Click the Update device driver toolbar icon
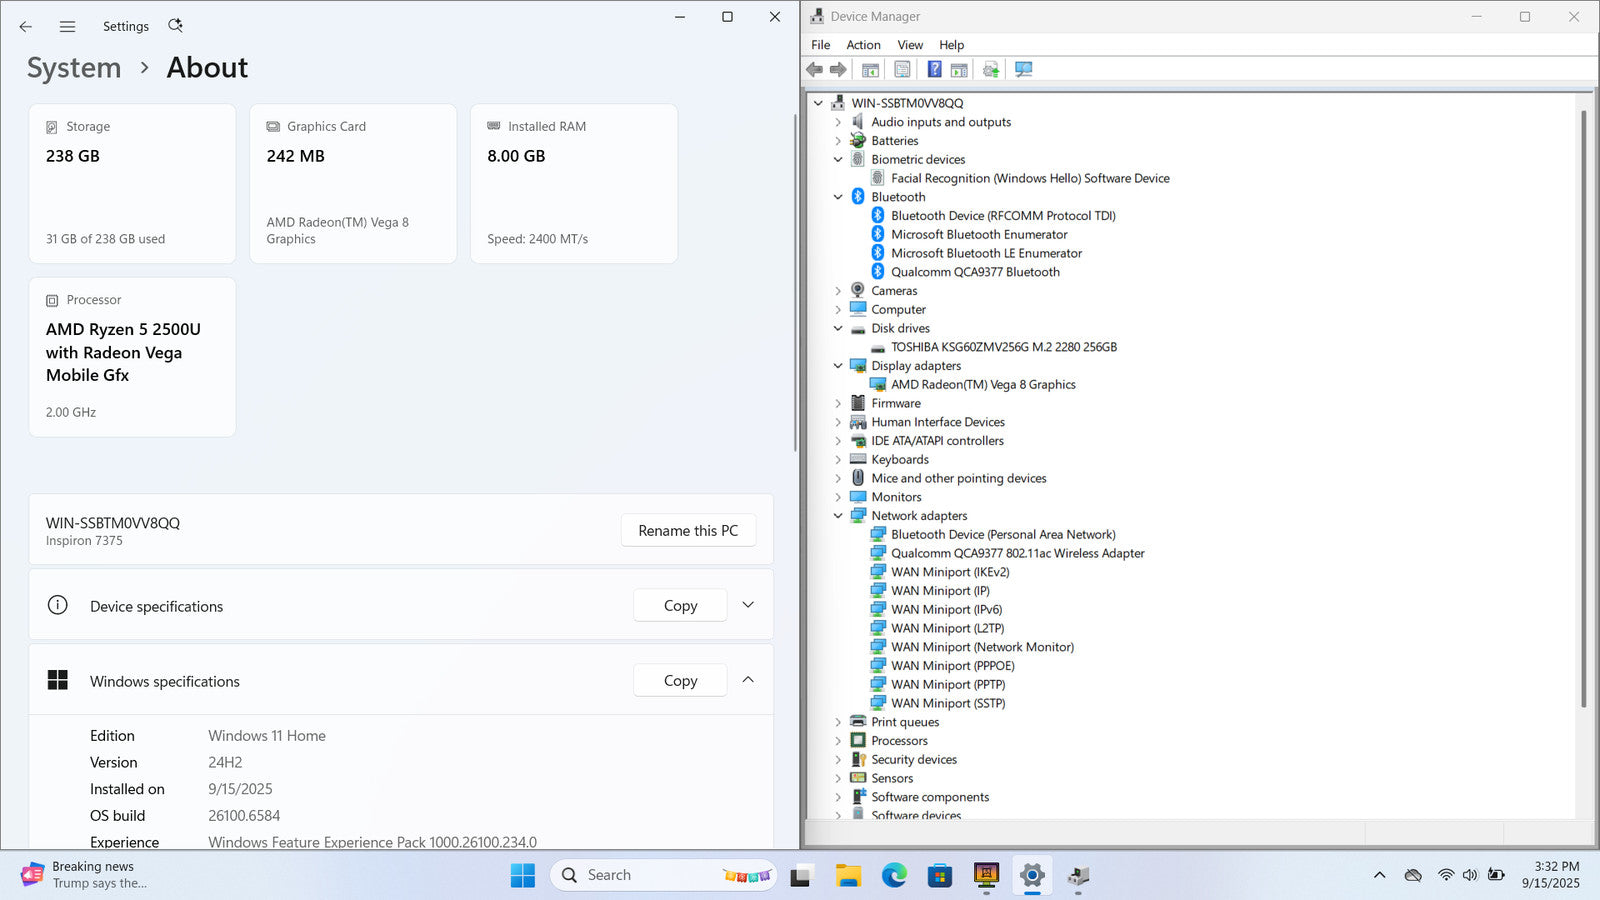This screenshot has height=900, width=1600. coord(990,69)
